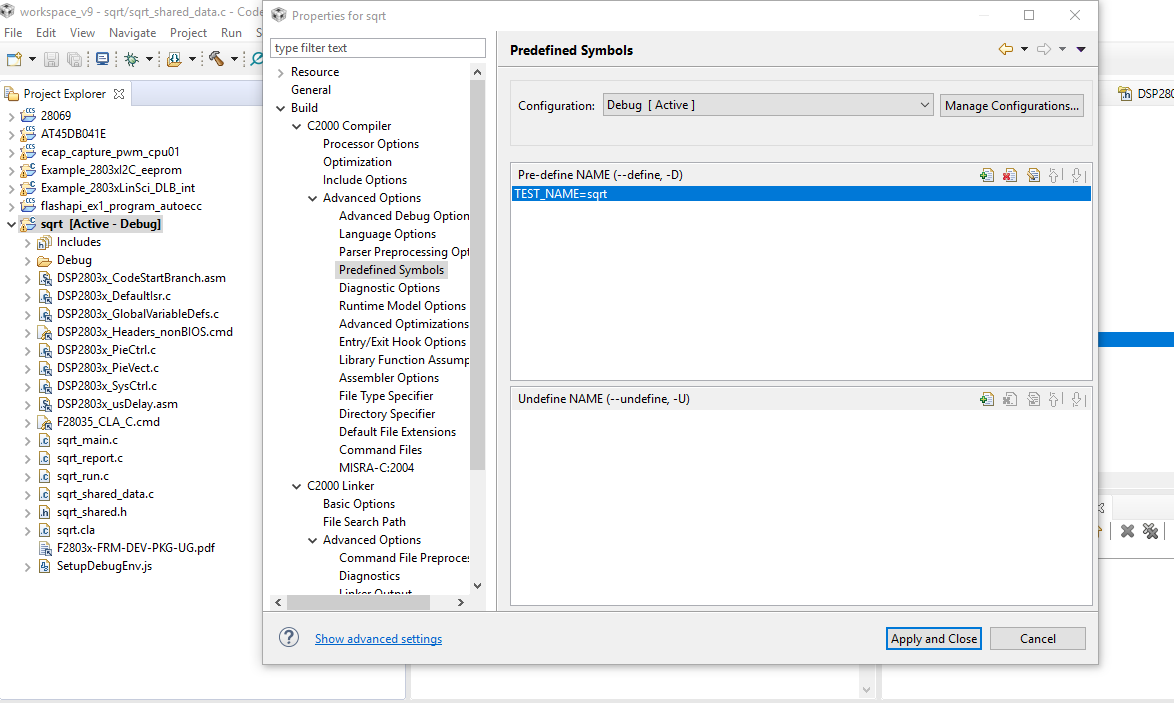Click Edit icon in Pre-define NAME section

pyautogui.click(x=1033, y=175)
